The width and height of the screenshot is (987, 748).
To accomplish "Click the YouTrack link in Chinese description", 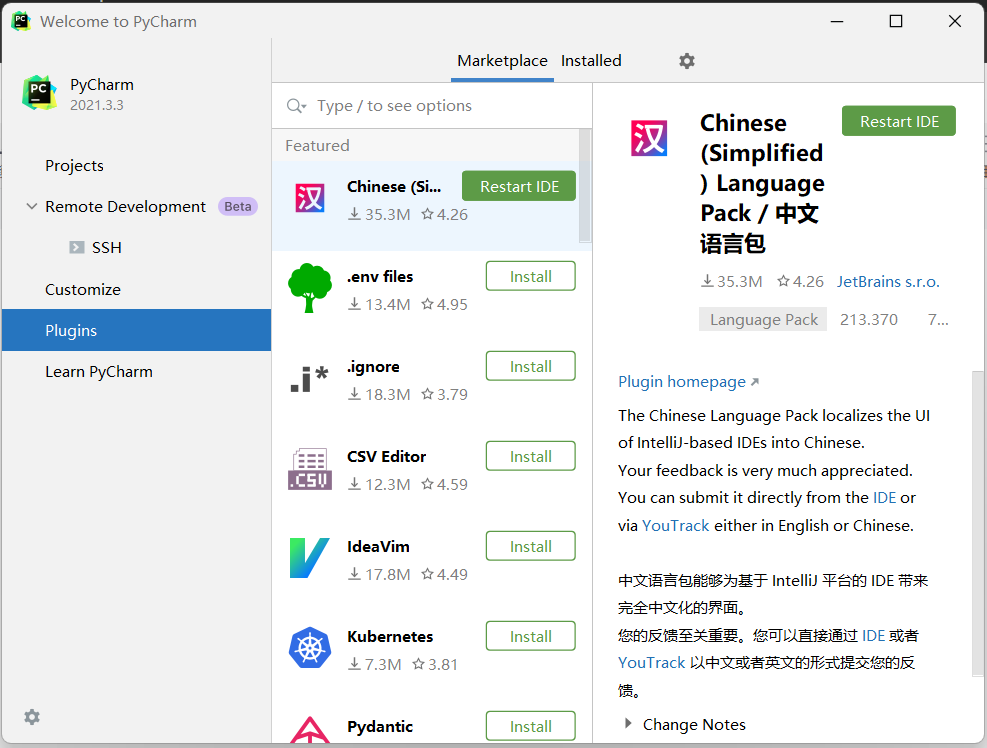I will point(651,662).
